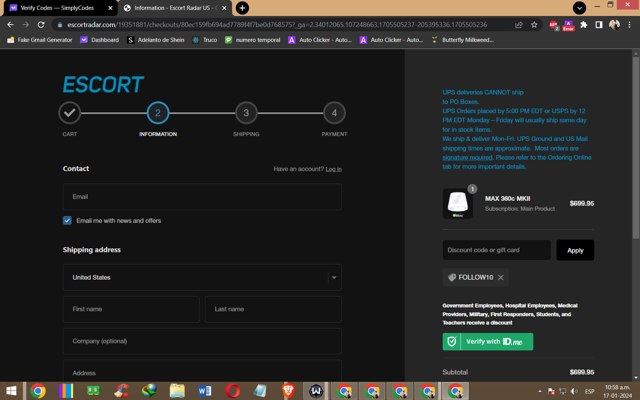Open the Extensions puzzle piece menu
The width and height of the screenshot is (640, 400).
584,25
